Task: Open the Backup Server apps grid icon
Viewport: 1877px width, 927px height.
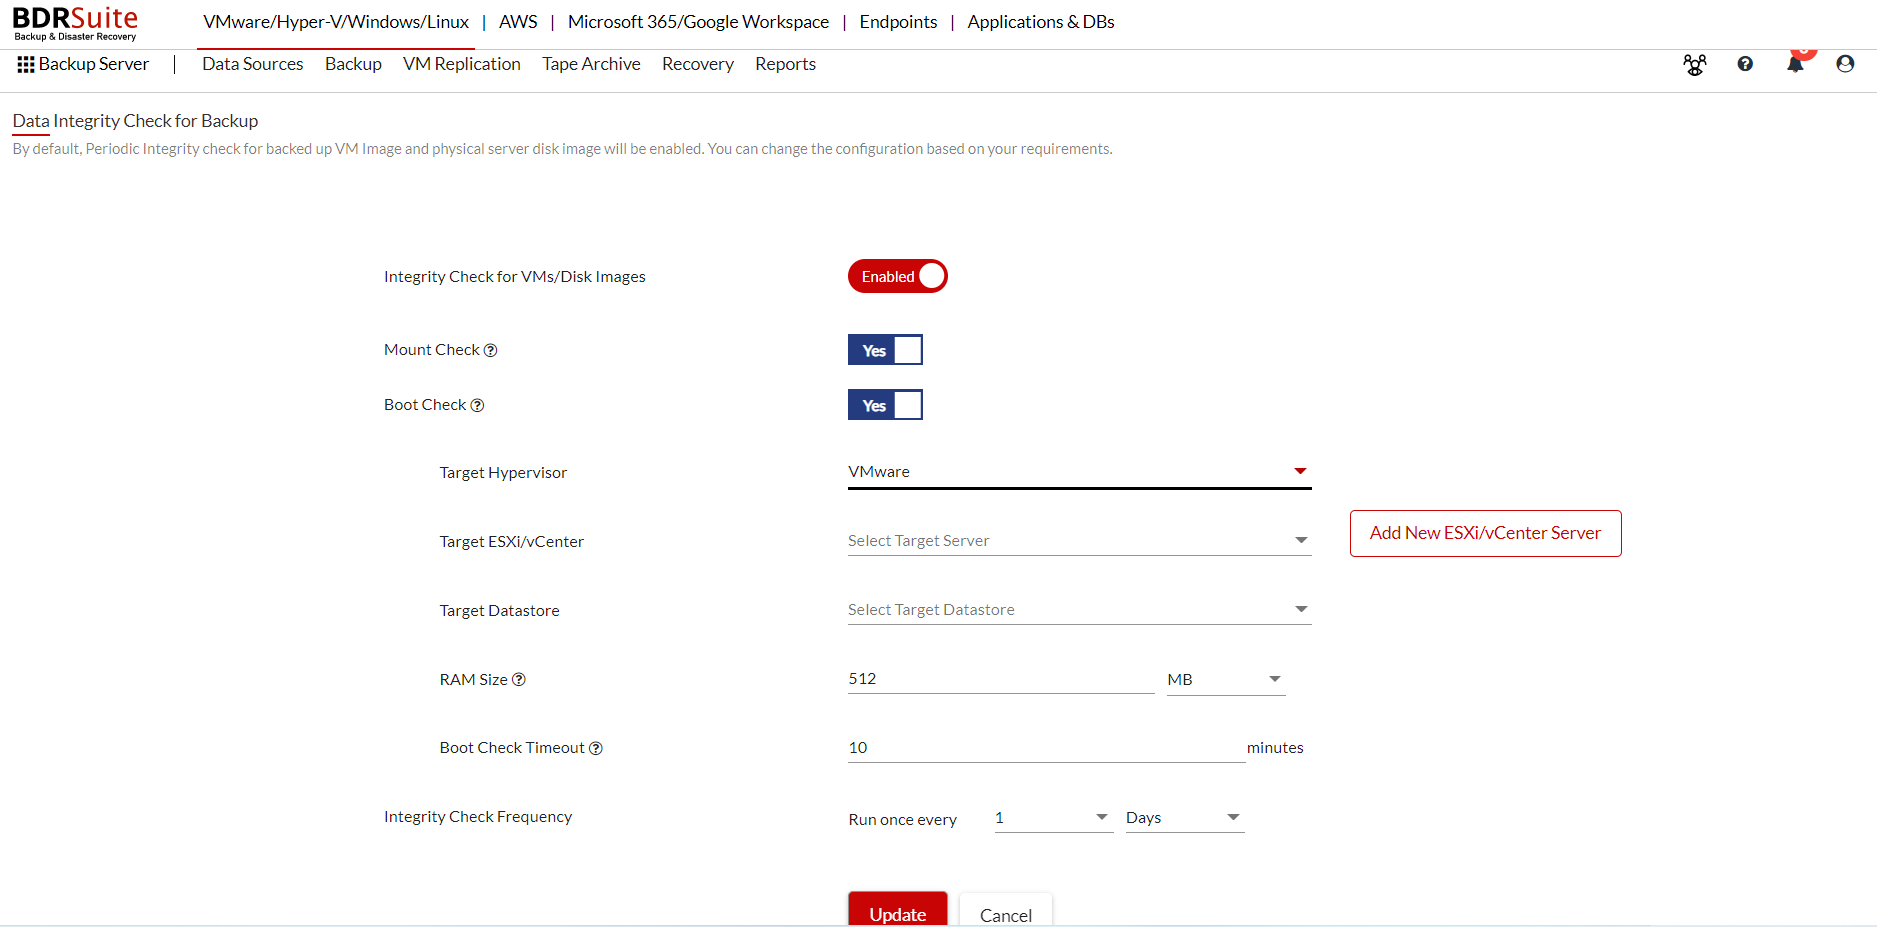Action: click(x=26, y=64)
